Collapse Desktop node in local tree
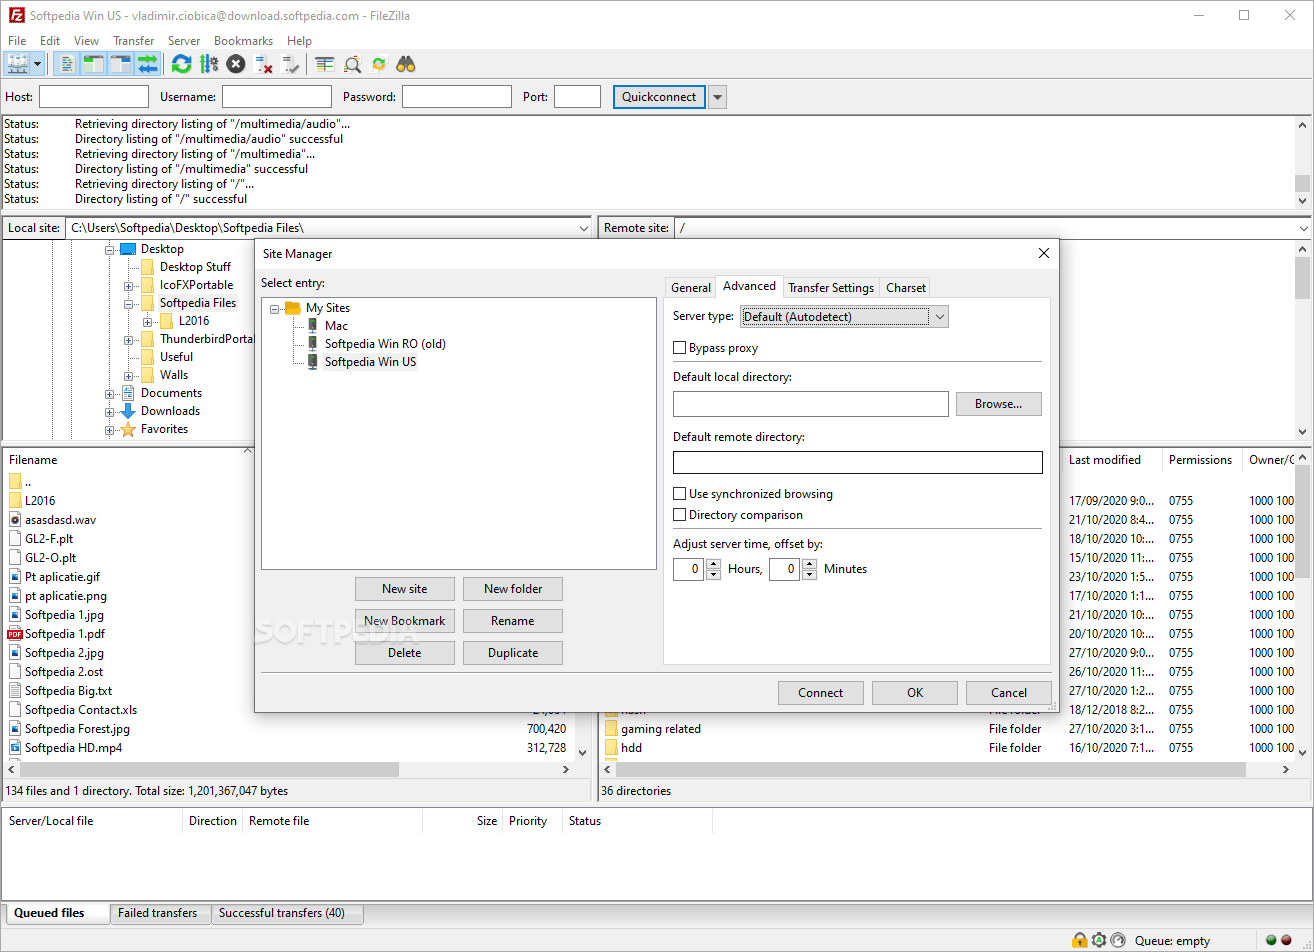 pyautogui.click(x=110, y=249)
